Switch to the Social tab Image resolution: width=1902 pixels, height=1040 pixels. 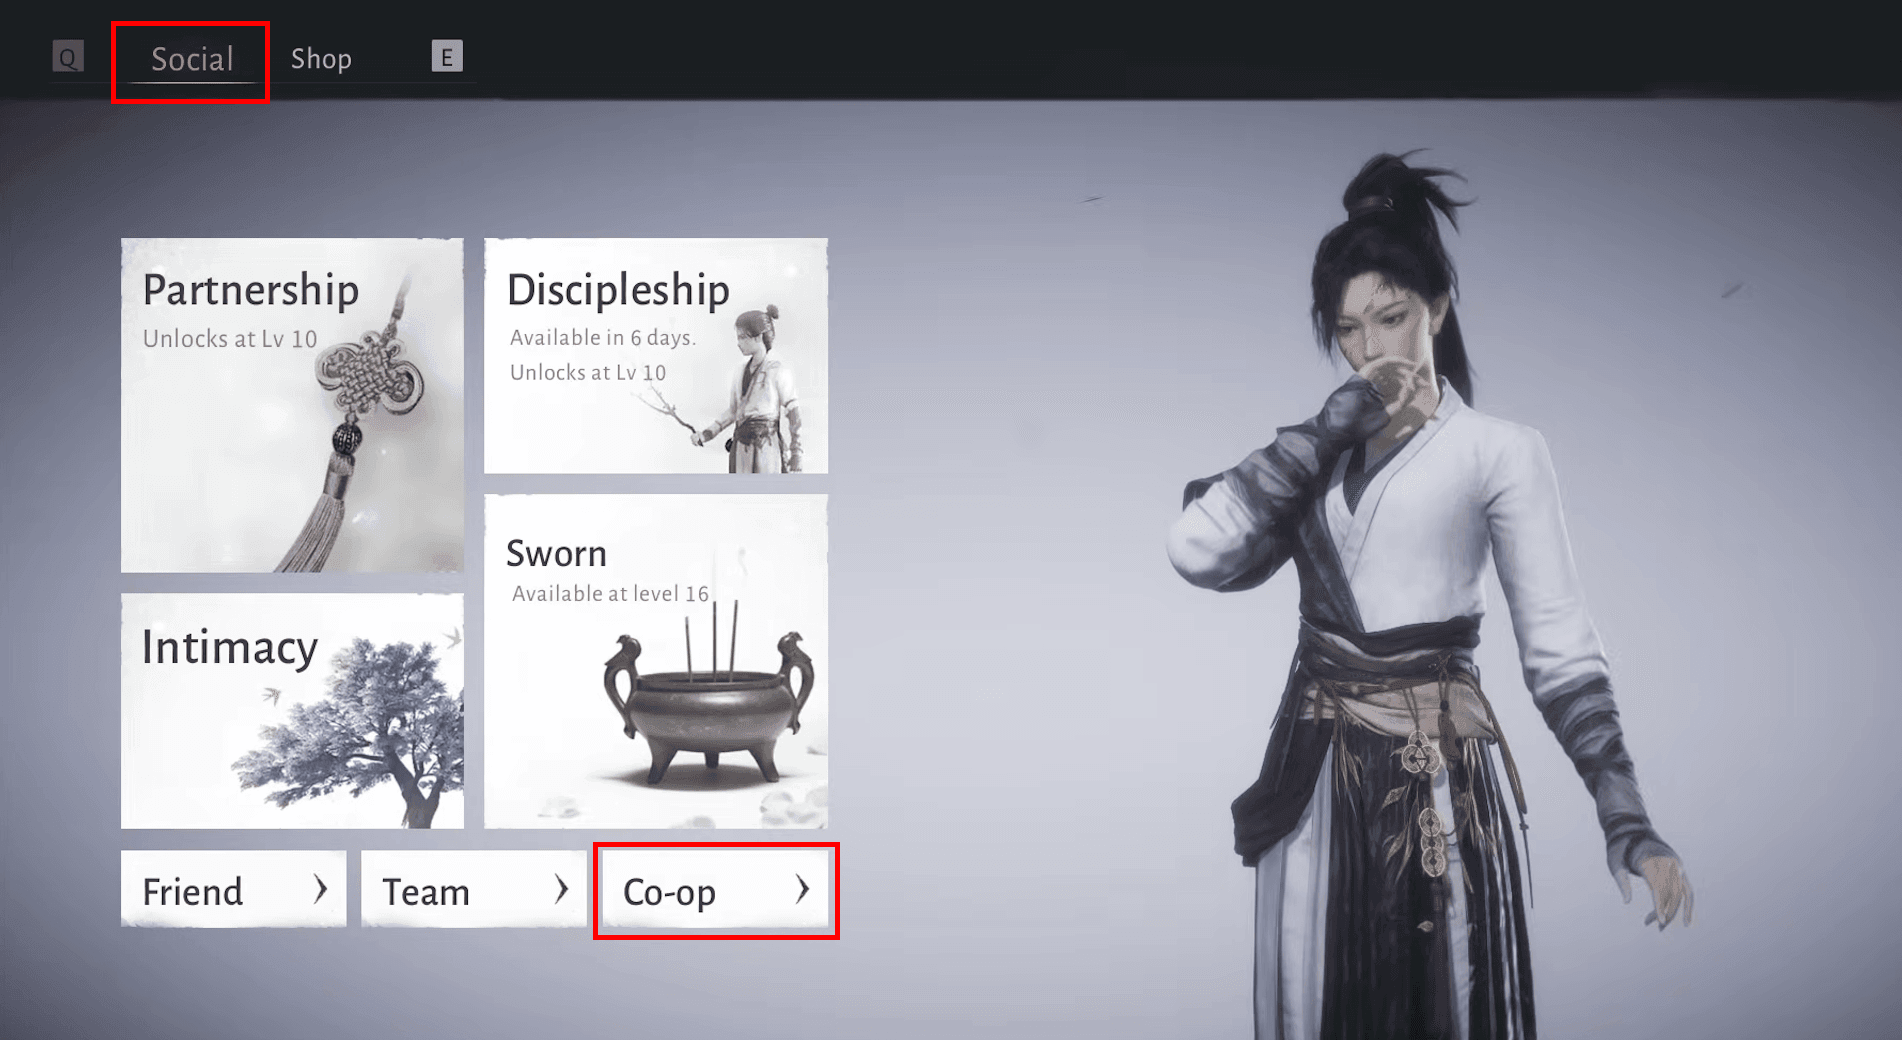[192, 59]
